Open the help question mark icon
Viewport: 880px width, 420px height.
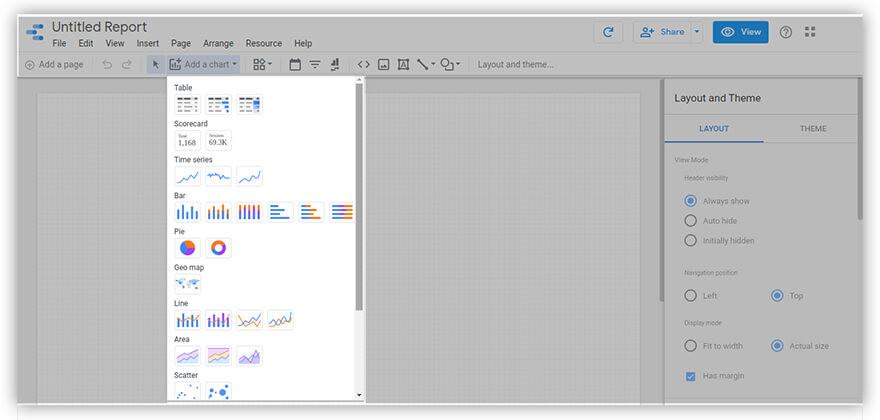point(786,32)
